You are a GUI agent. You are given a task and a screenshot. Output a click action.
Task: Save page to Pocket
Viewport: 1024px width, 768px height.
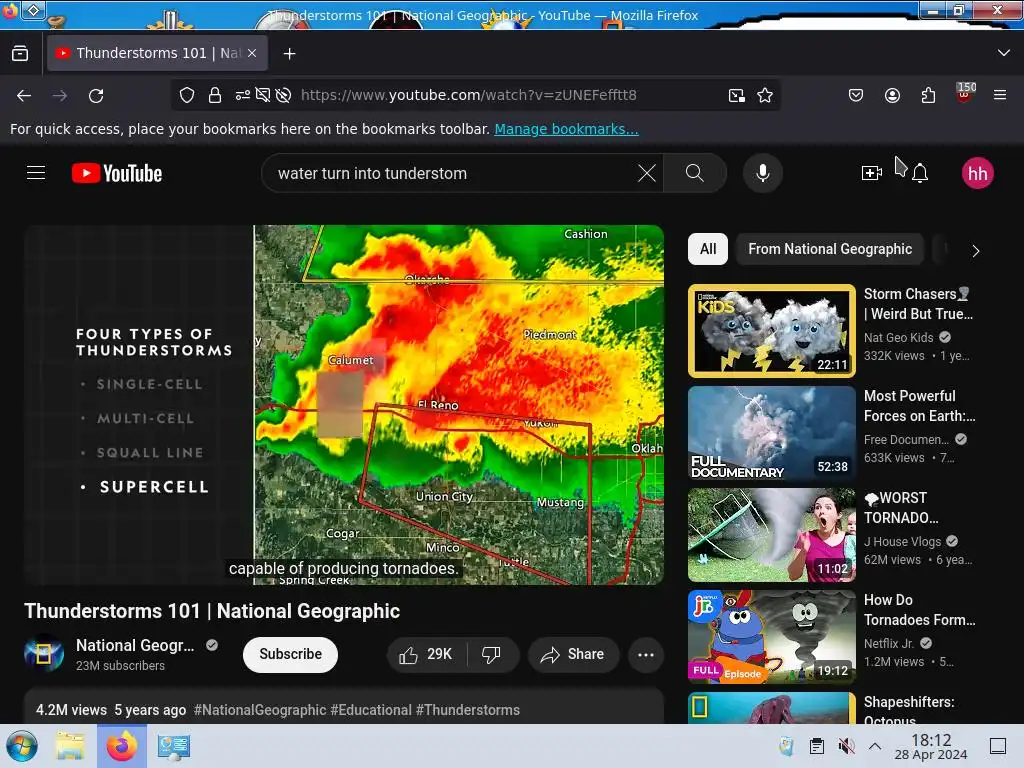[856, 95]
